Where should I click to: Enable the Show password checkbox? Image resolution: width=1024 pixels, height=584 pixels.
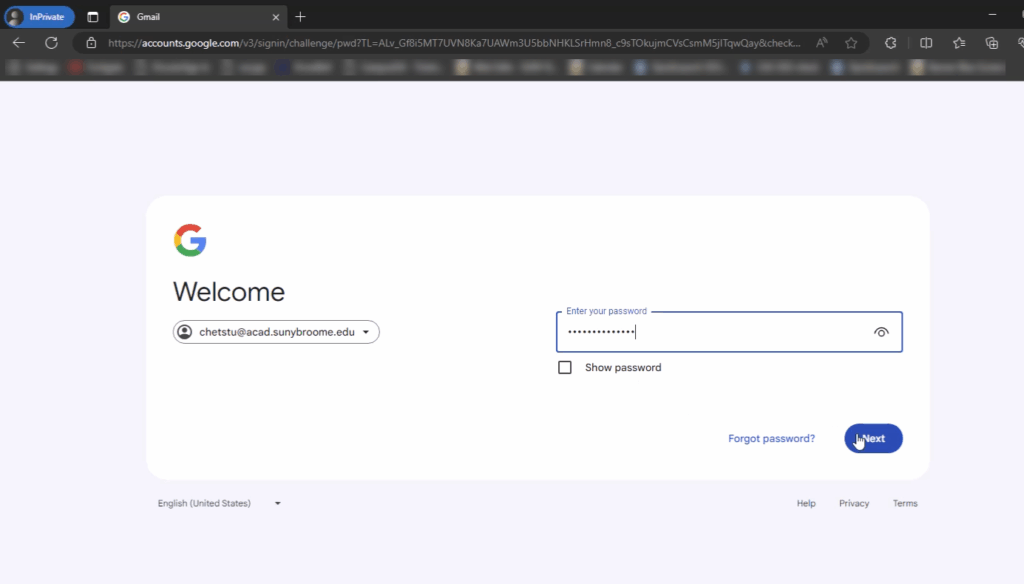(565, 368)
